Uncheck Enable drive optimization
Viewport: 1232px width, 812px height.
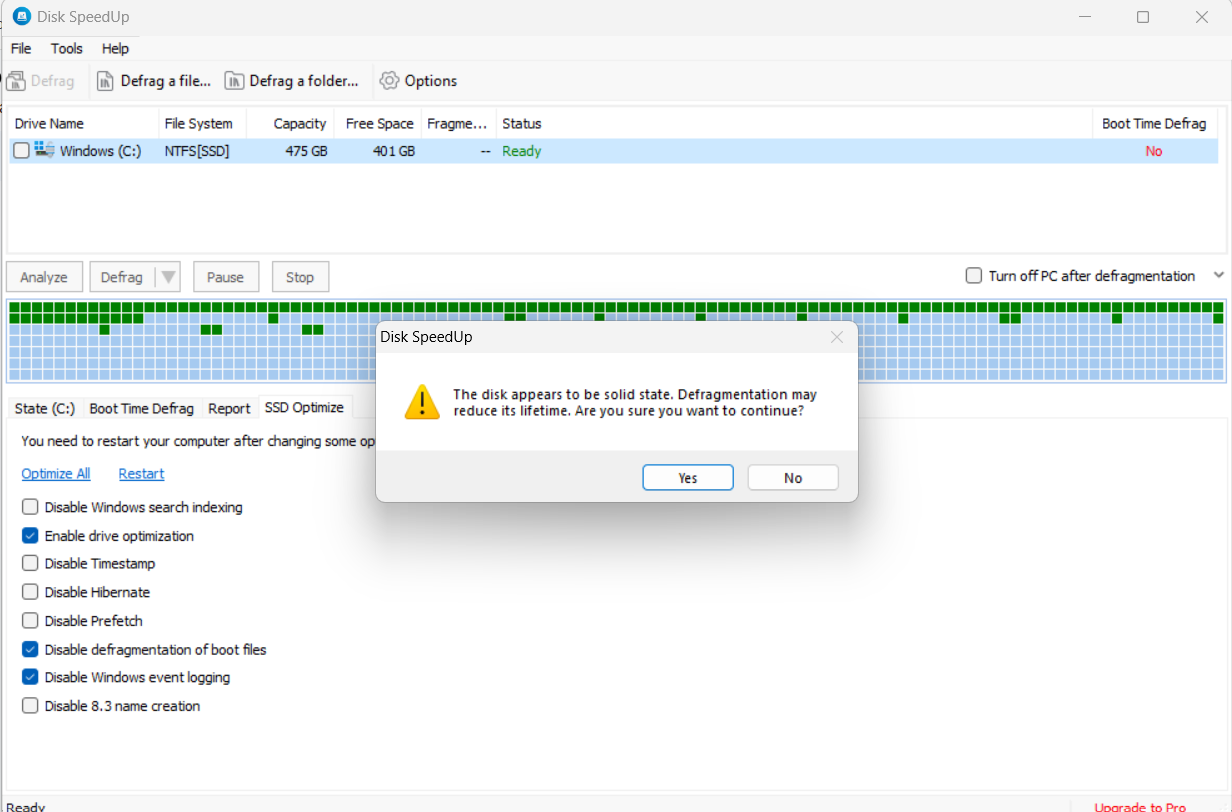point(30,536)
